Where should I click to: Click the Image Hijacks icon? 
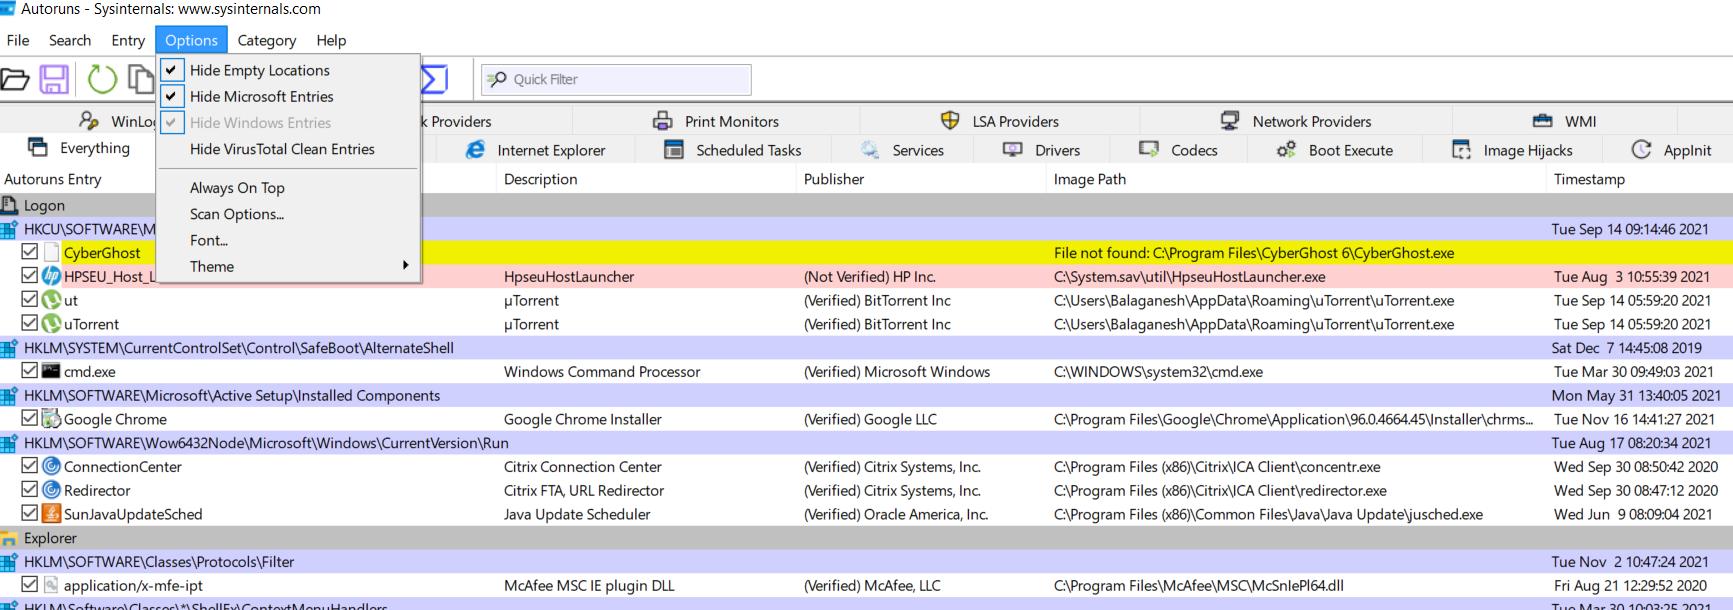1461,150
